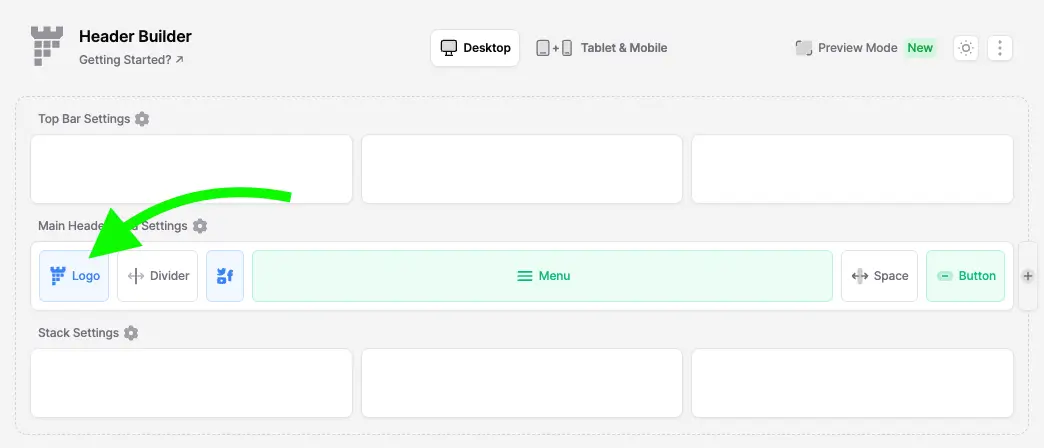Select the Button element
Image resolution: width=1044 pixels, height=448 pixels.
(x=965, y=276)
